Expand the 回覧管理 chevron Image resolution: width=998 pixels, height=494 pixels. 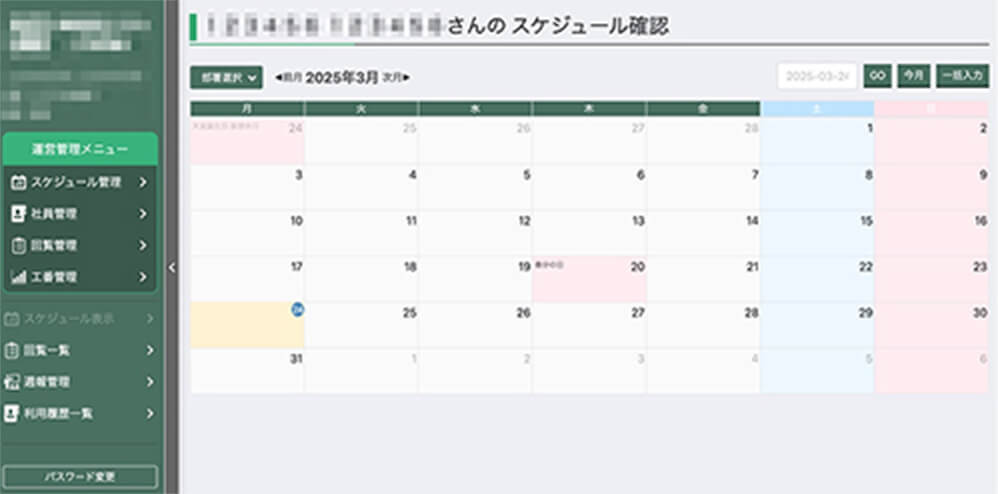pos(143,246)
